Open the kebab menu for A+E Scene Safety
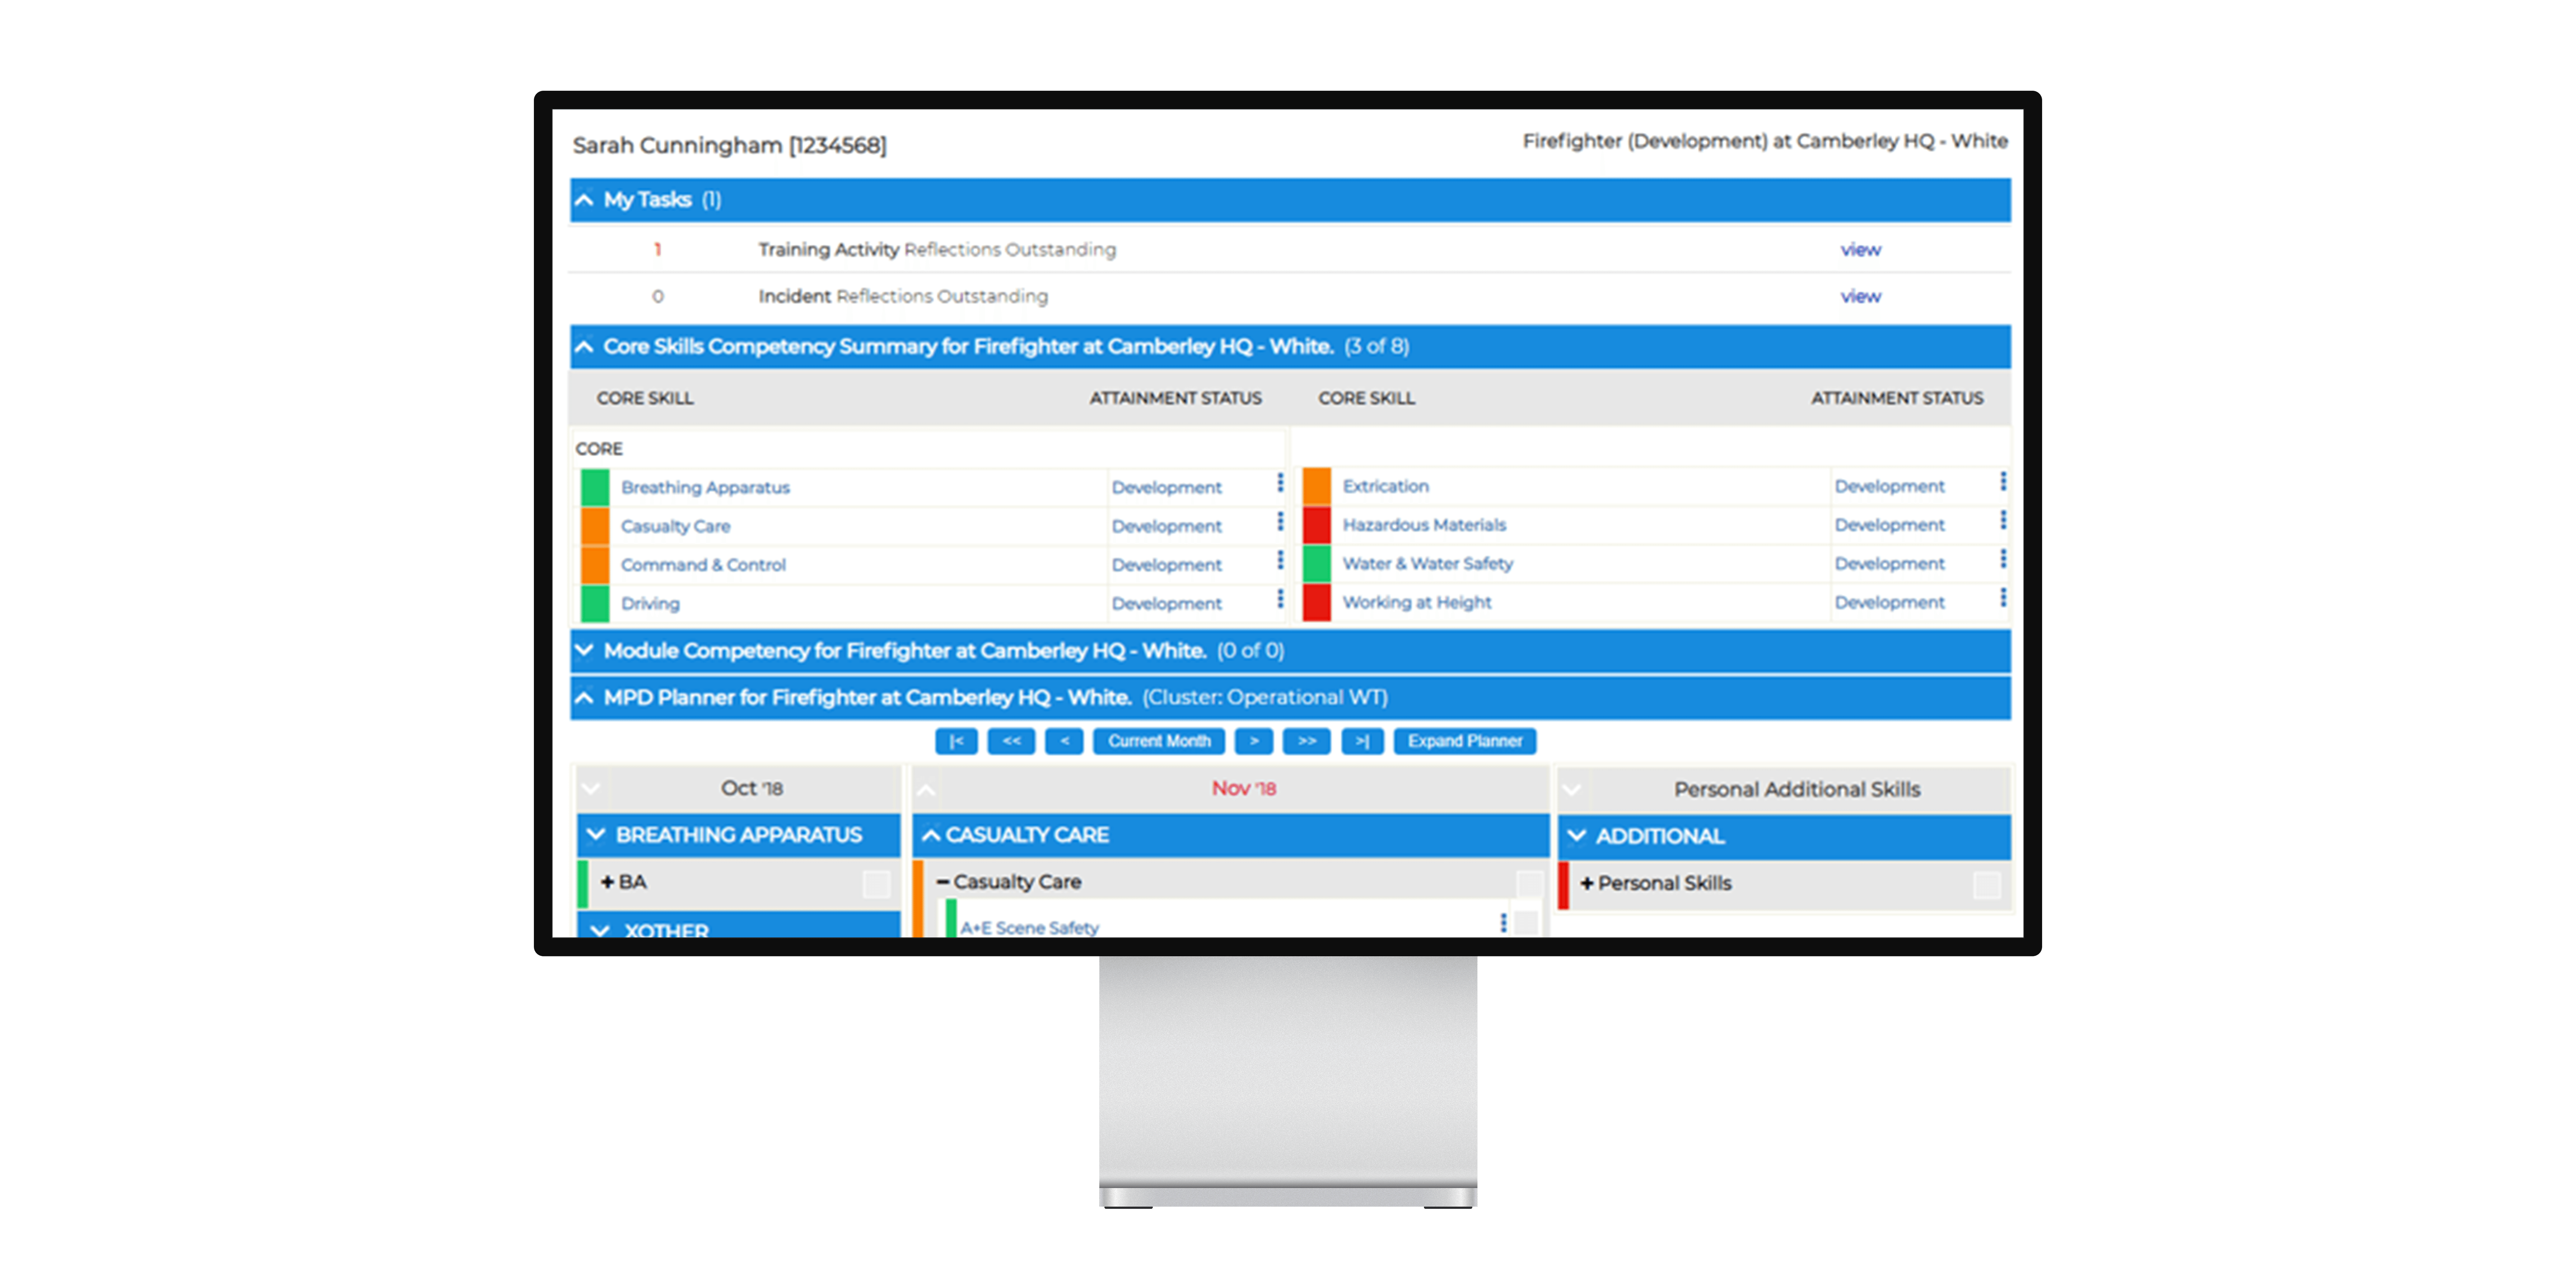This screenshot has width=2576, height=1288. tap(1503, 923)
